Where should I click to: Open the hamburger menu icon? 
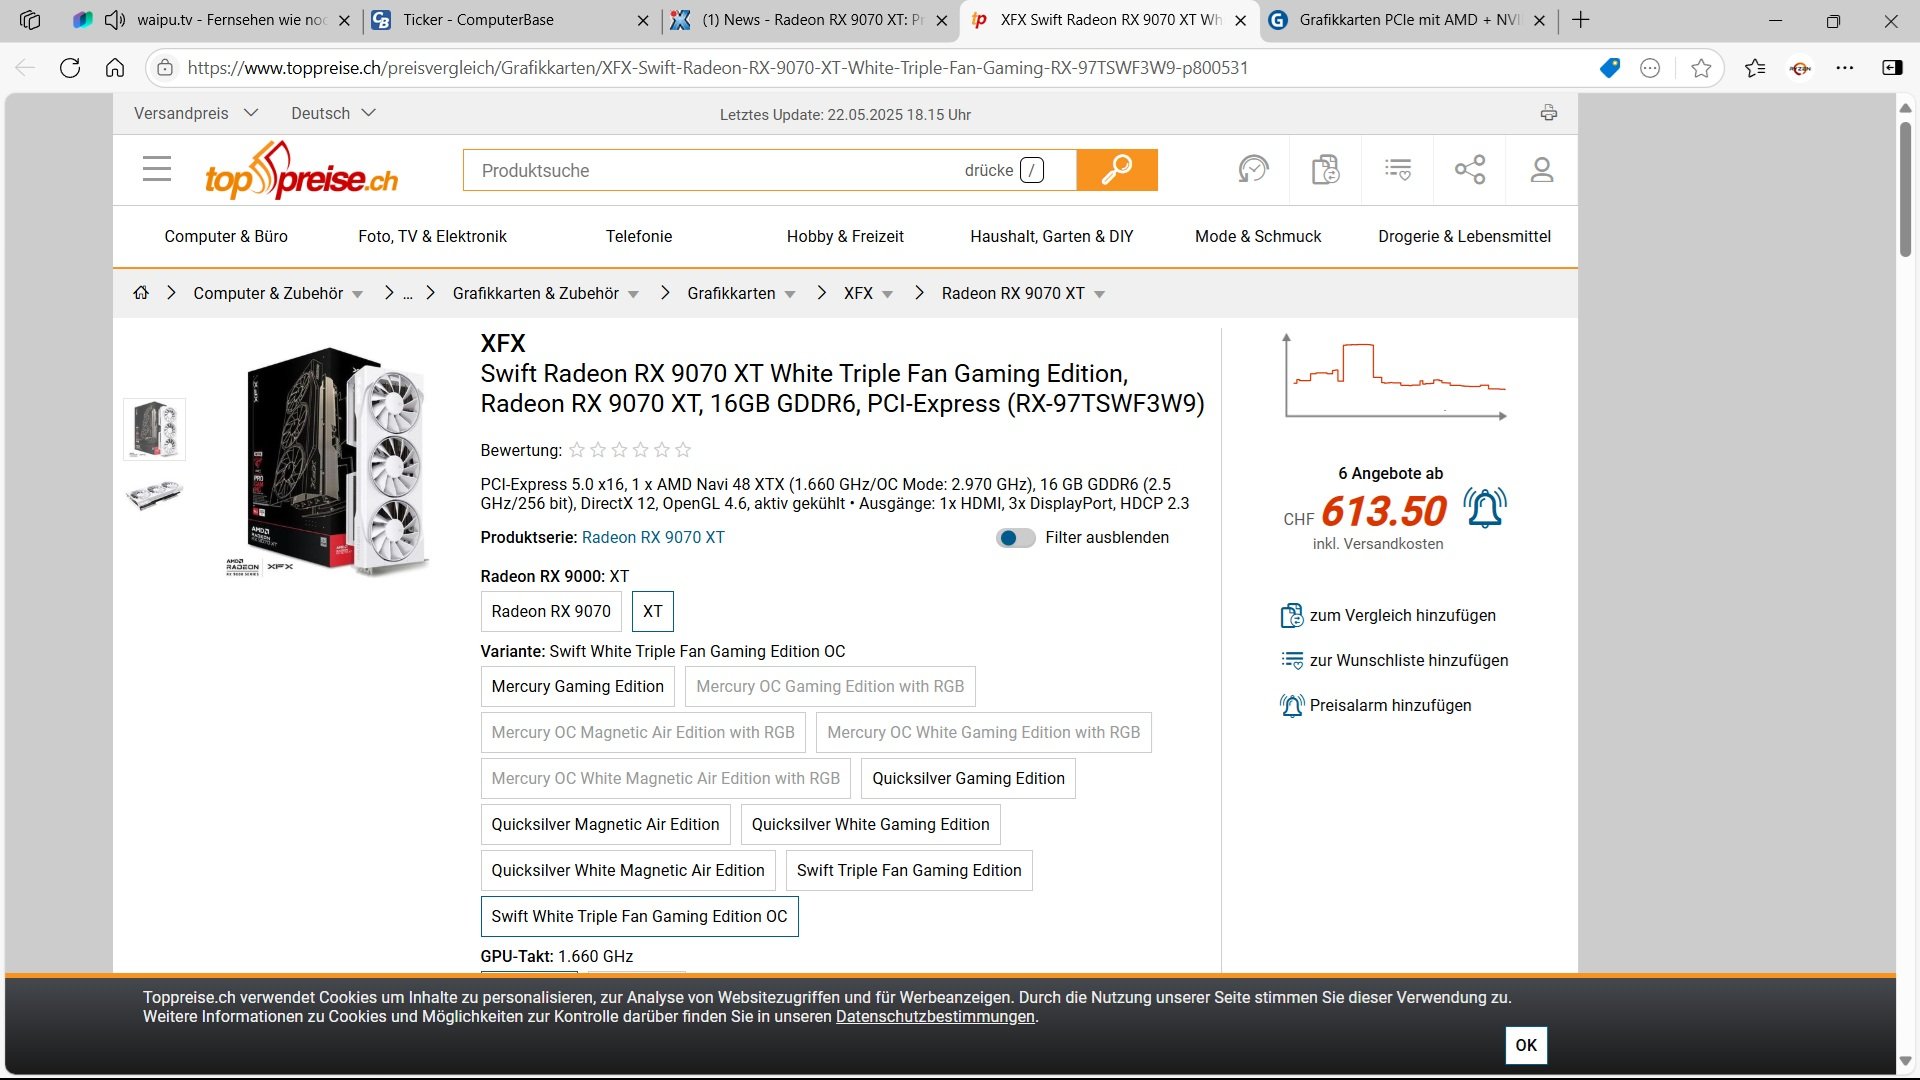pyautogui.click(x=157, y=169)
